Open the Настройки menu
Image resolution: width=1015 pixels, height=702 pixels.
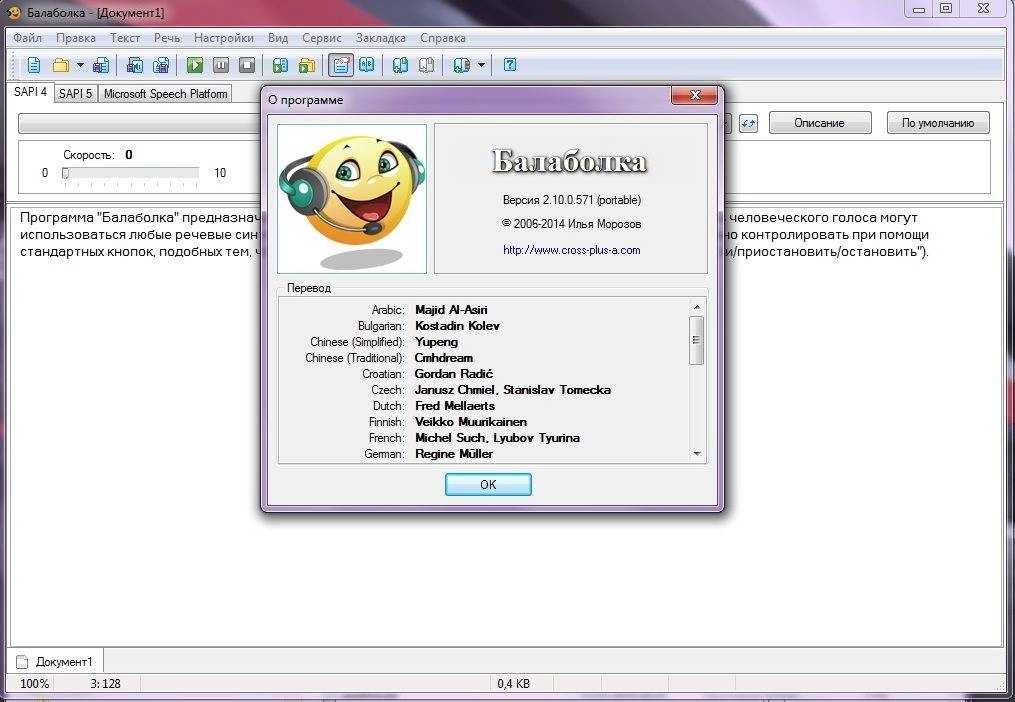[224, 38]
